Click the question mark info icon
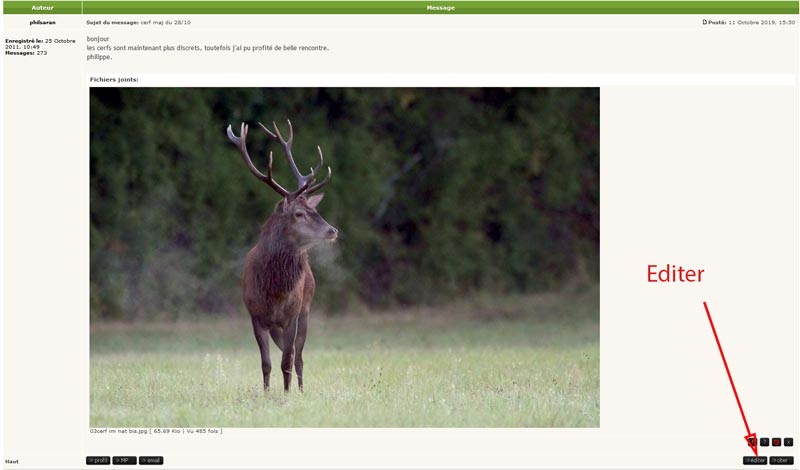 (x=764, y=442)
